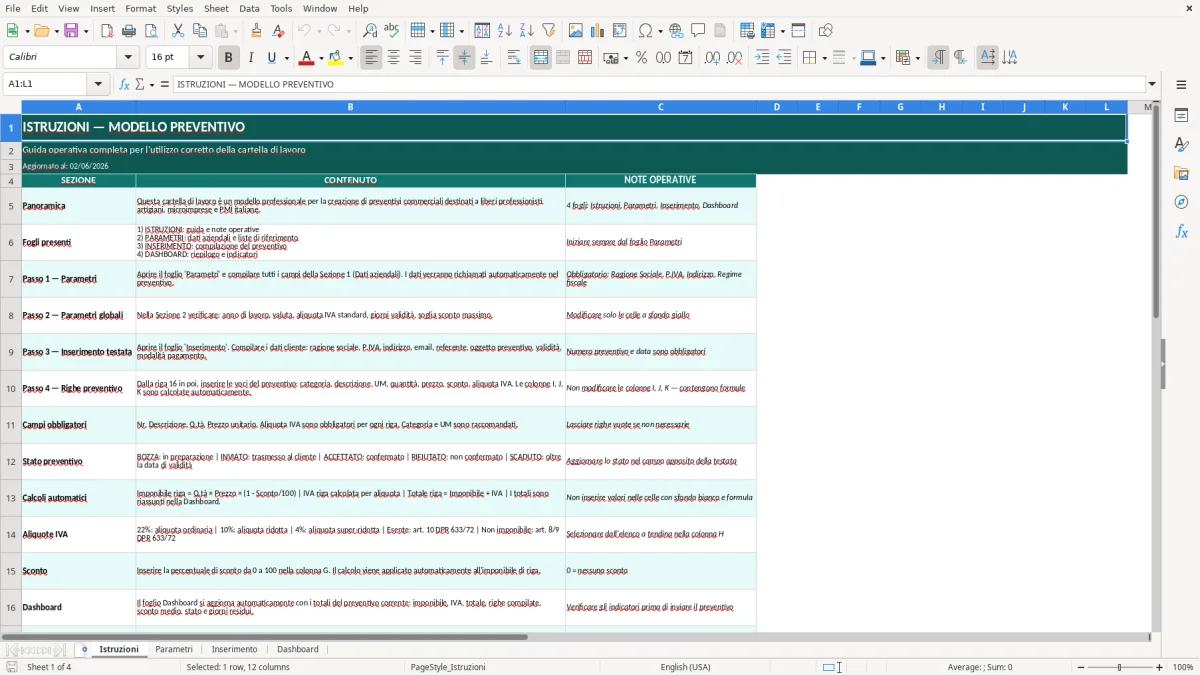Image resolution: width=1200 pixels, height=675 pixels.
Task: Open background color dropdown arrow
Action: coord(350,58)
